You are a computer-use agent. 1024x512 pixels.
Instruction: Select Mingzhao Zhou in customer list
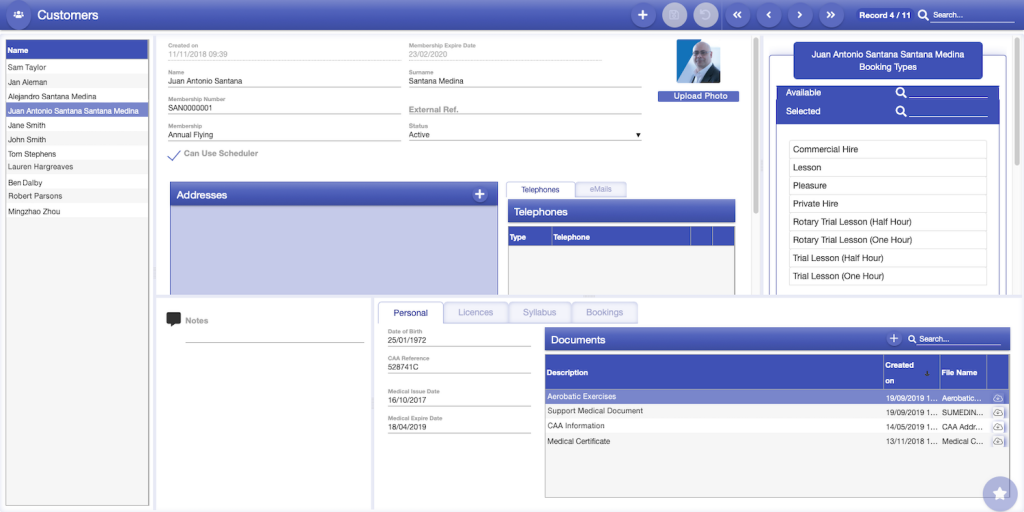point(77,212)
